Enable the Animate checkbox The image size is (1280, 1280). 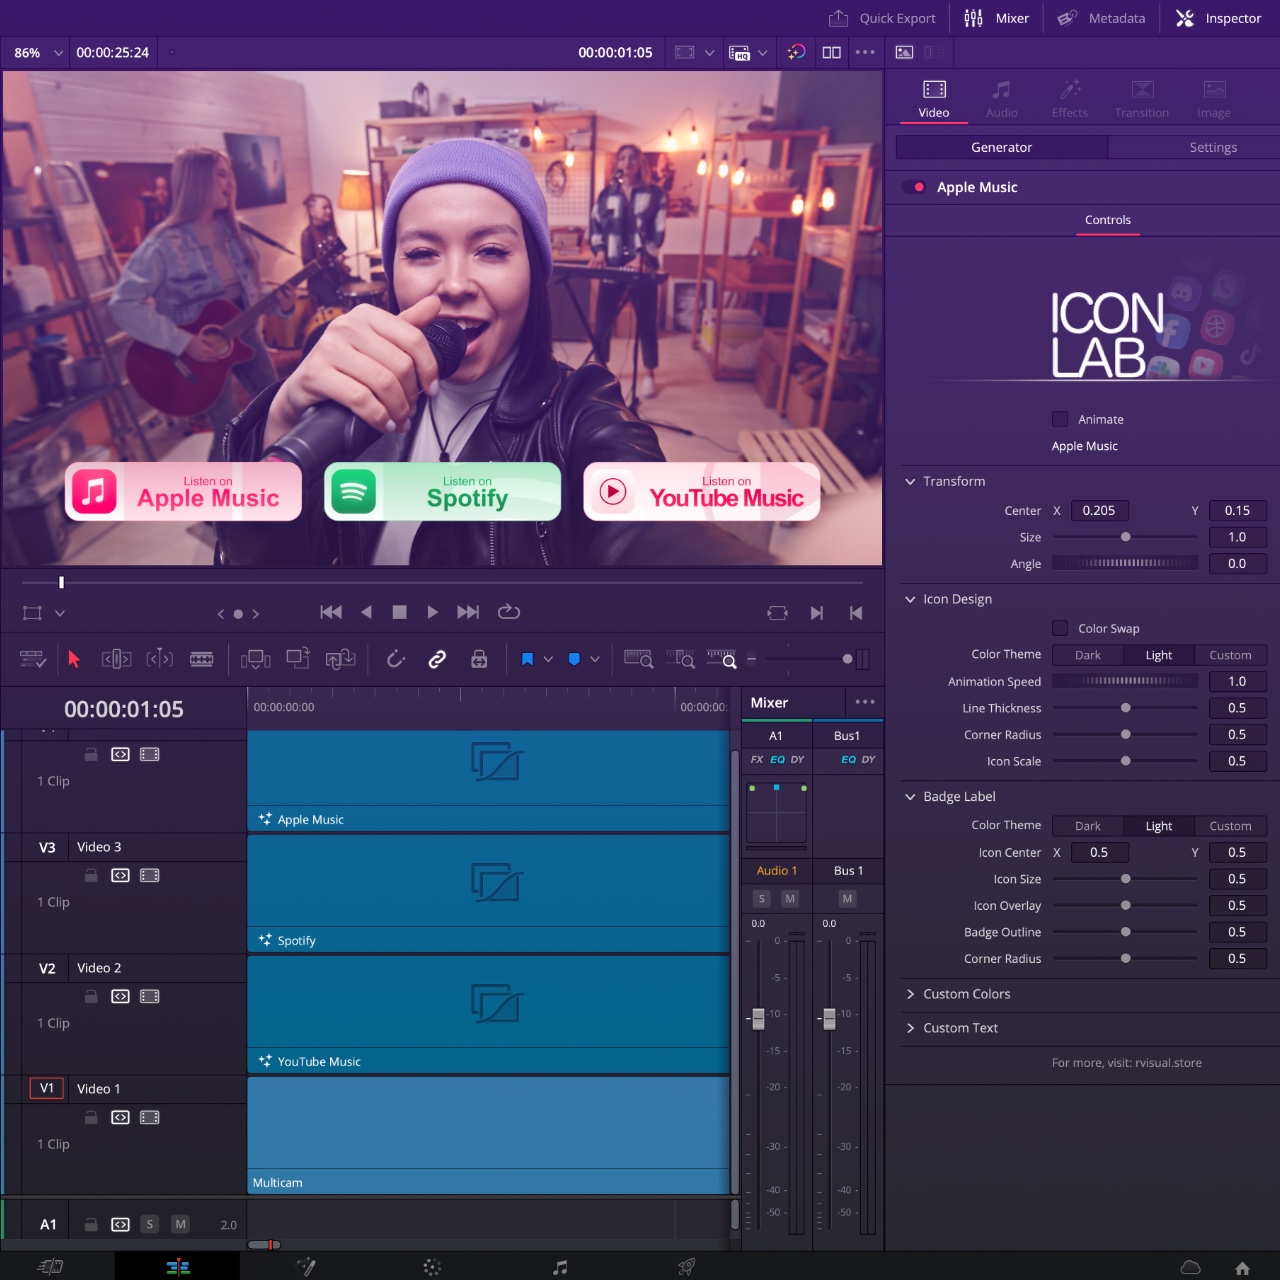1060,419
